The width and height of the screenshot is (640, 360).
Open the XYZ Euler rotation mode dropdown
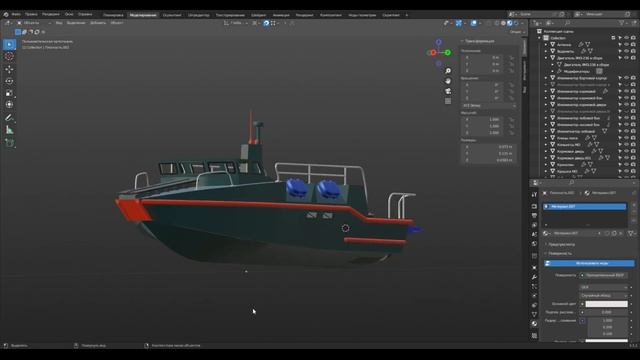click(x=489, y=106)
